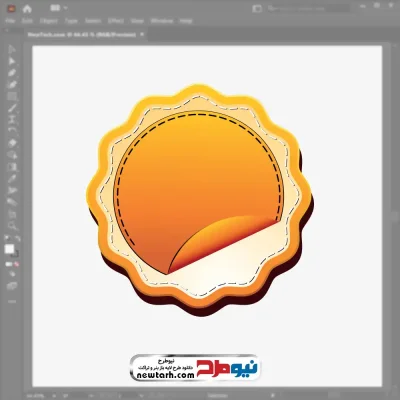Screen dimensions: 400x400
Task: Open the Effect menu
Action: tap(116, 21)
